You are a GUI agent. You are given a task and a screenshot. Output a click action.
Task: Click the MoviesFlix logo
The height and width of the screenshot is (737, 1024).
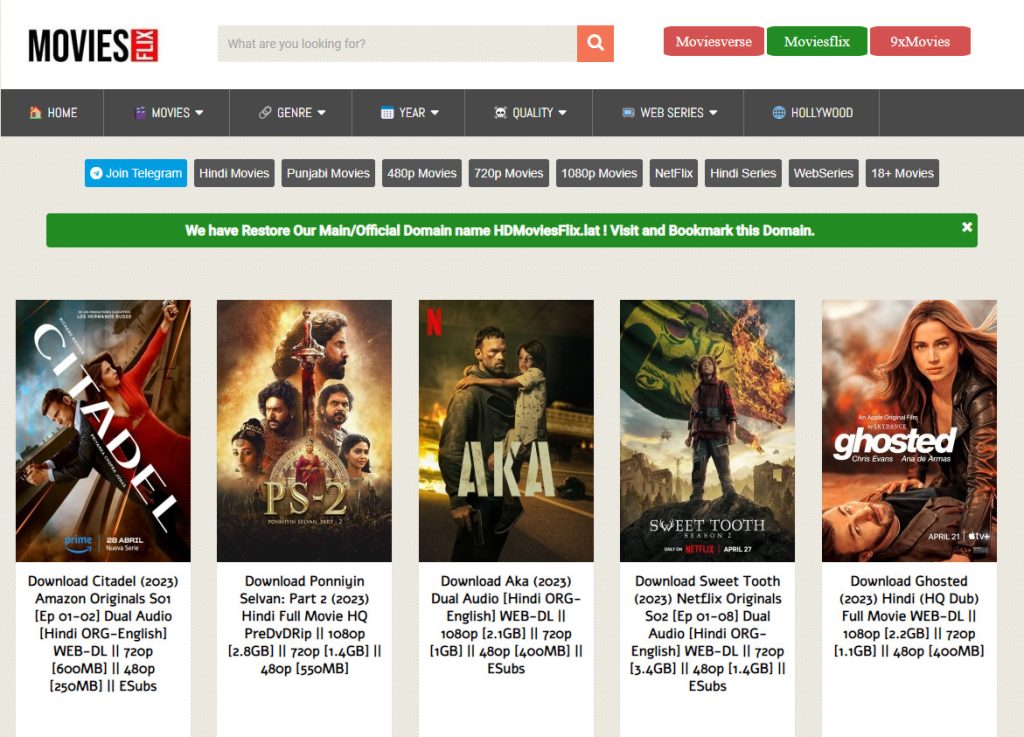pyautogui.click(x=93, y=46)
